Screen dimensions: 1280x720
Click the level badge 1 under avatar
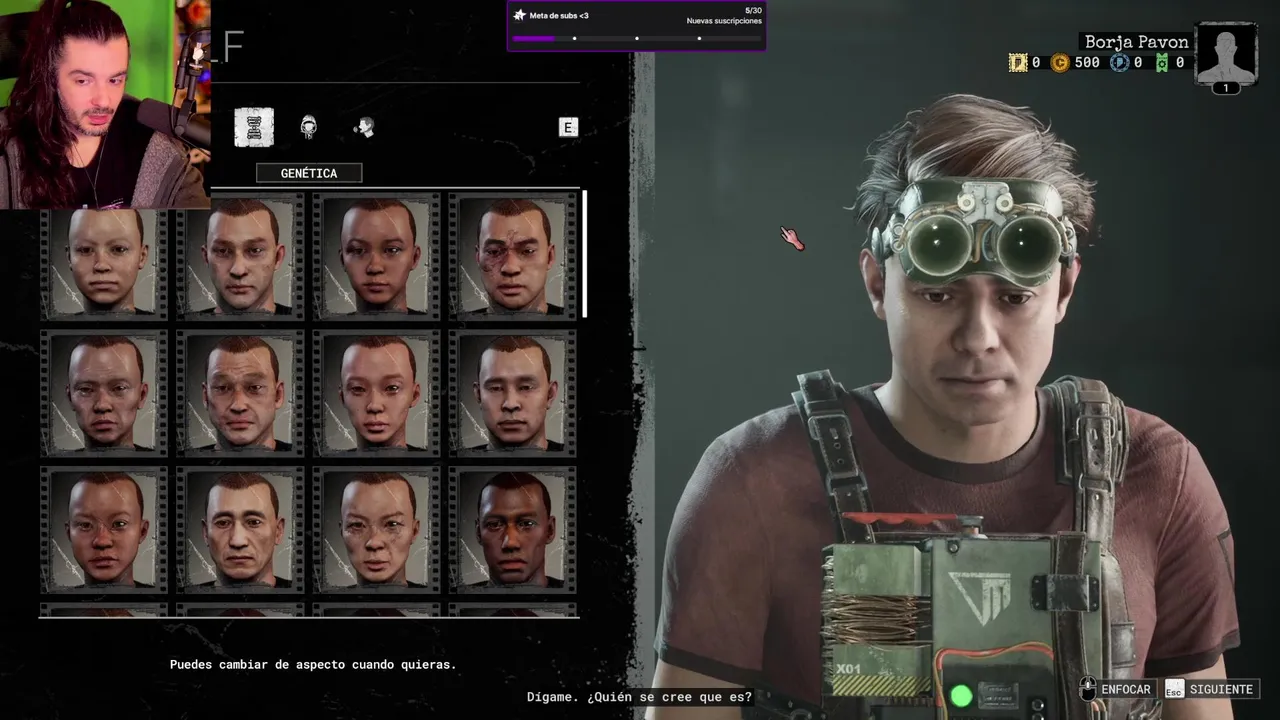1226,88
